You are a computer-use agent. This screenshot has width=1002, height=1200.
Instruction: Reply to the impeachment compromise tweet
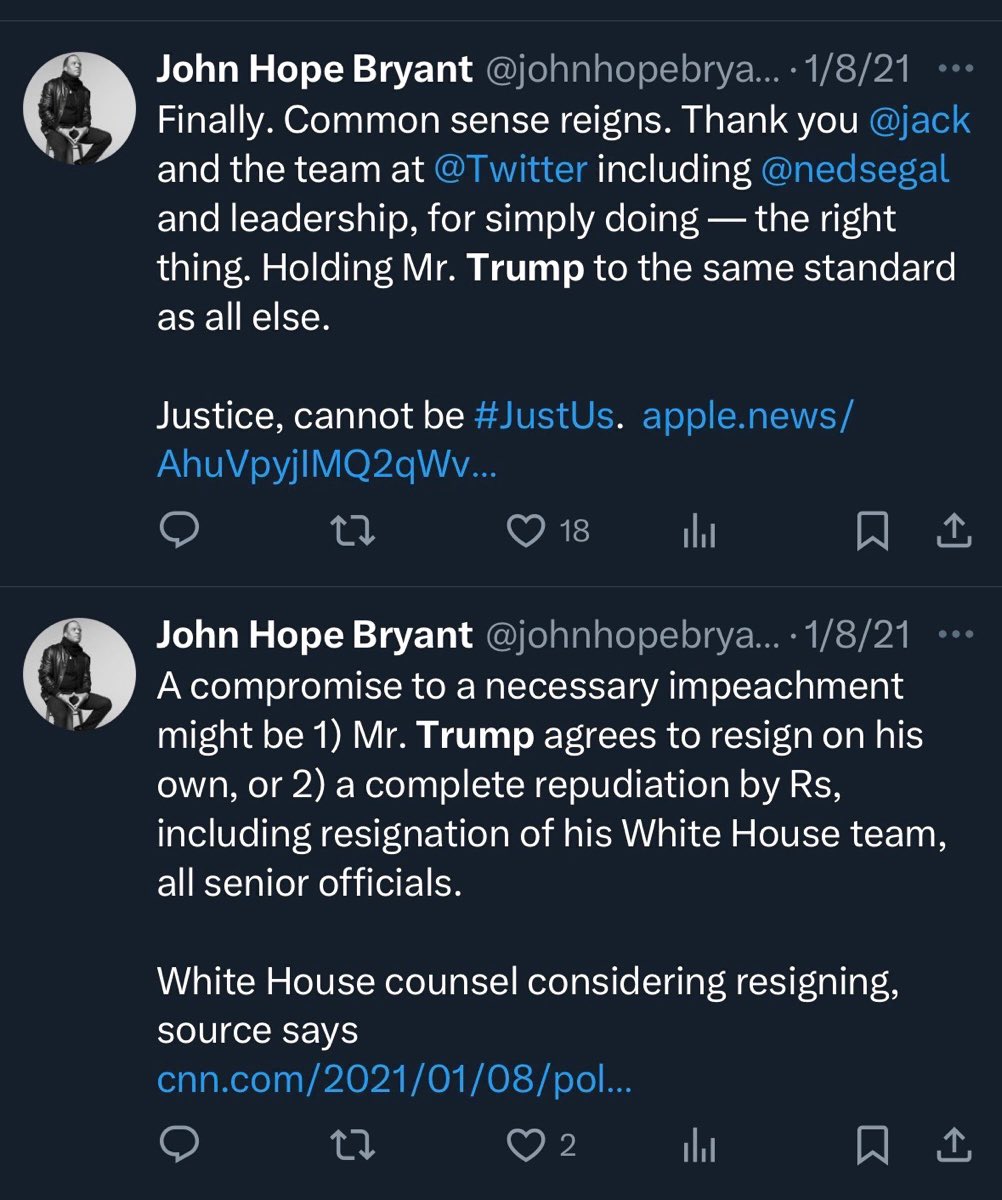(181, 1145)
